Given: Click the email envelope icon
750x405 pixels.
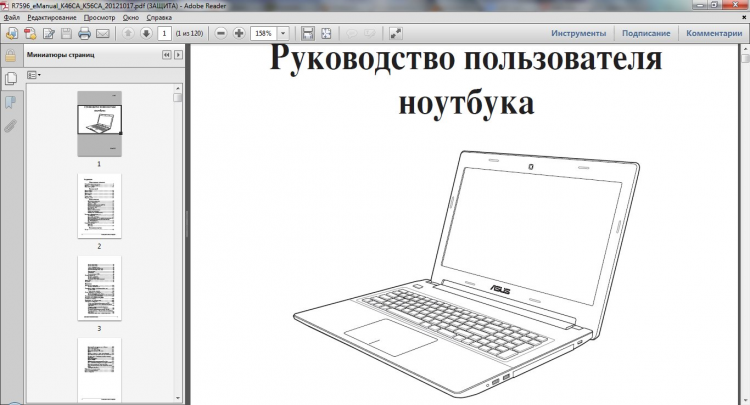Looking at the screenshot, I should pyautogui.click(x=102, y=33).
